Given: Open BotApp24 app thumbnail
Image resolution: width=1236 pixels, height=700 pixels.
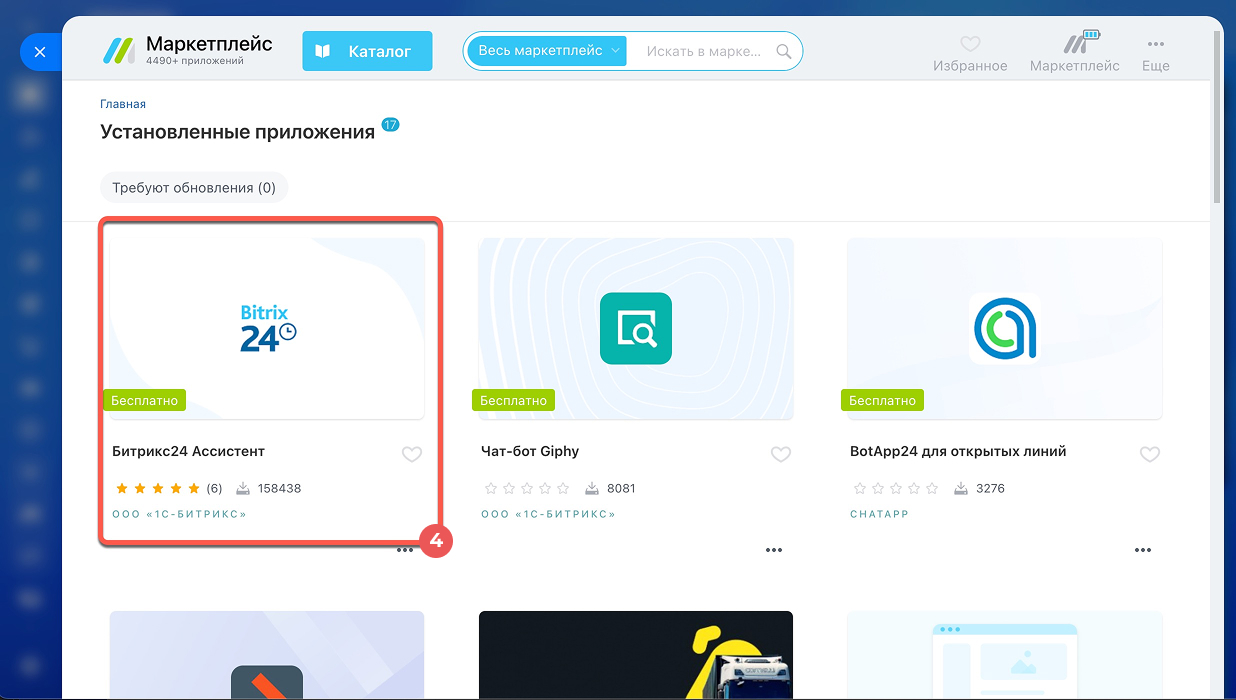Looking at the screenshot, I should click(x=1005, y=328).
